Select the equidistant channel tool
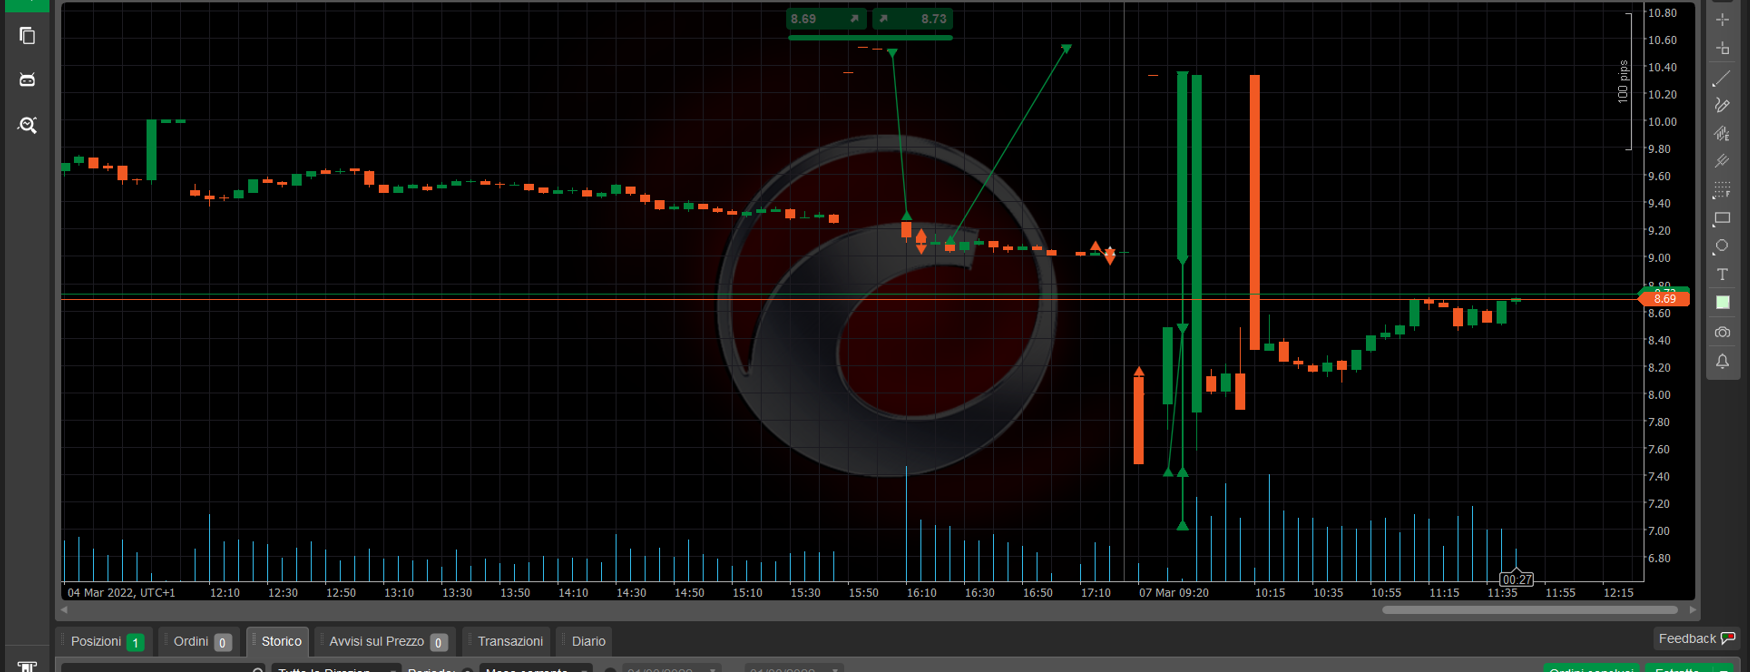Viewport: 1750px width, 672px height. pos(1722,133)
